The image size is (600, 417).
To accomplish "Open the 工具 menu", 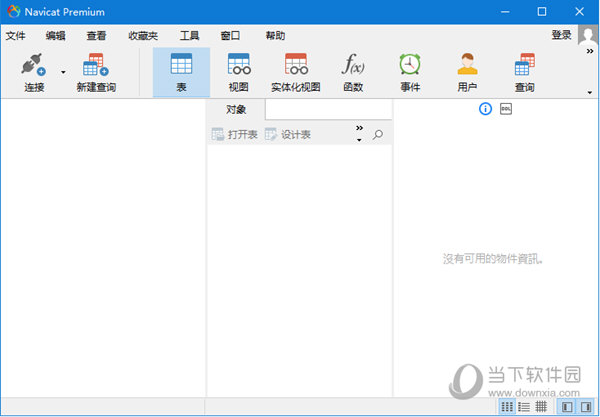I will [189, 36].
